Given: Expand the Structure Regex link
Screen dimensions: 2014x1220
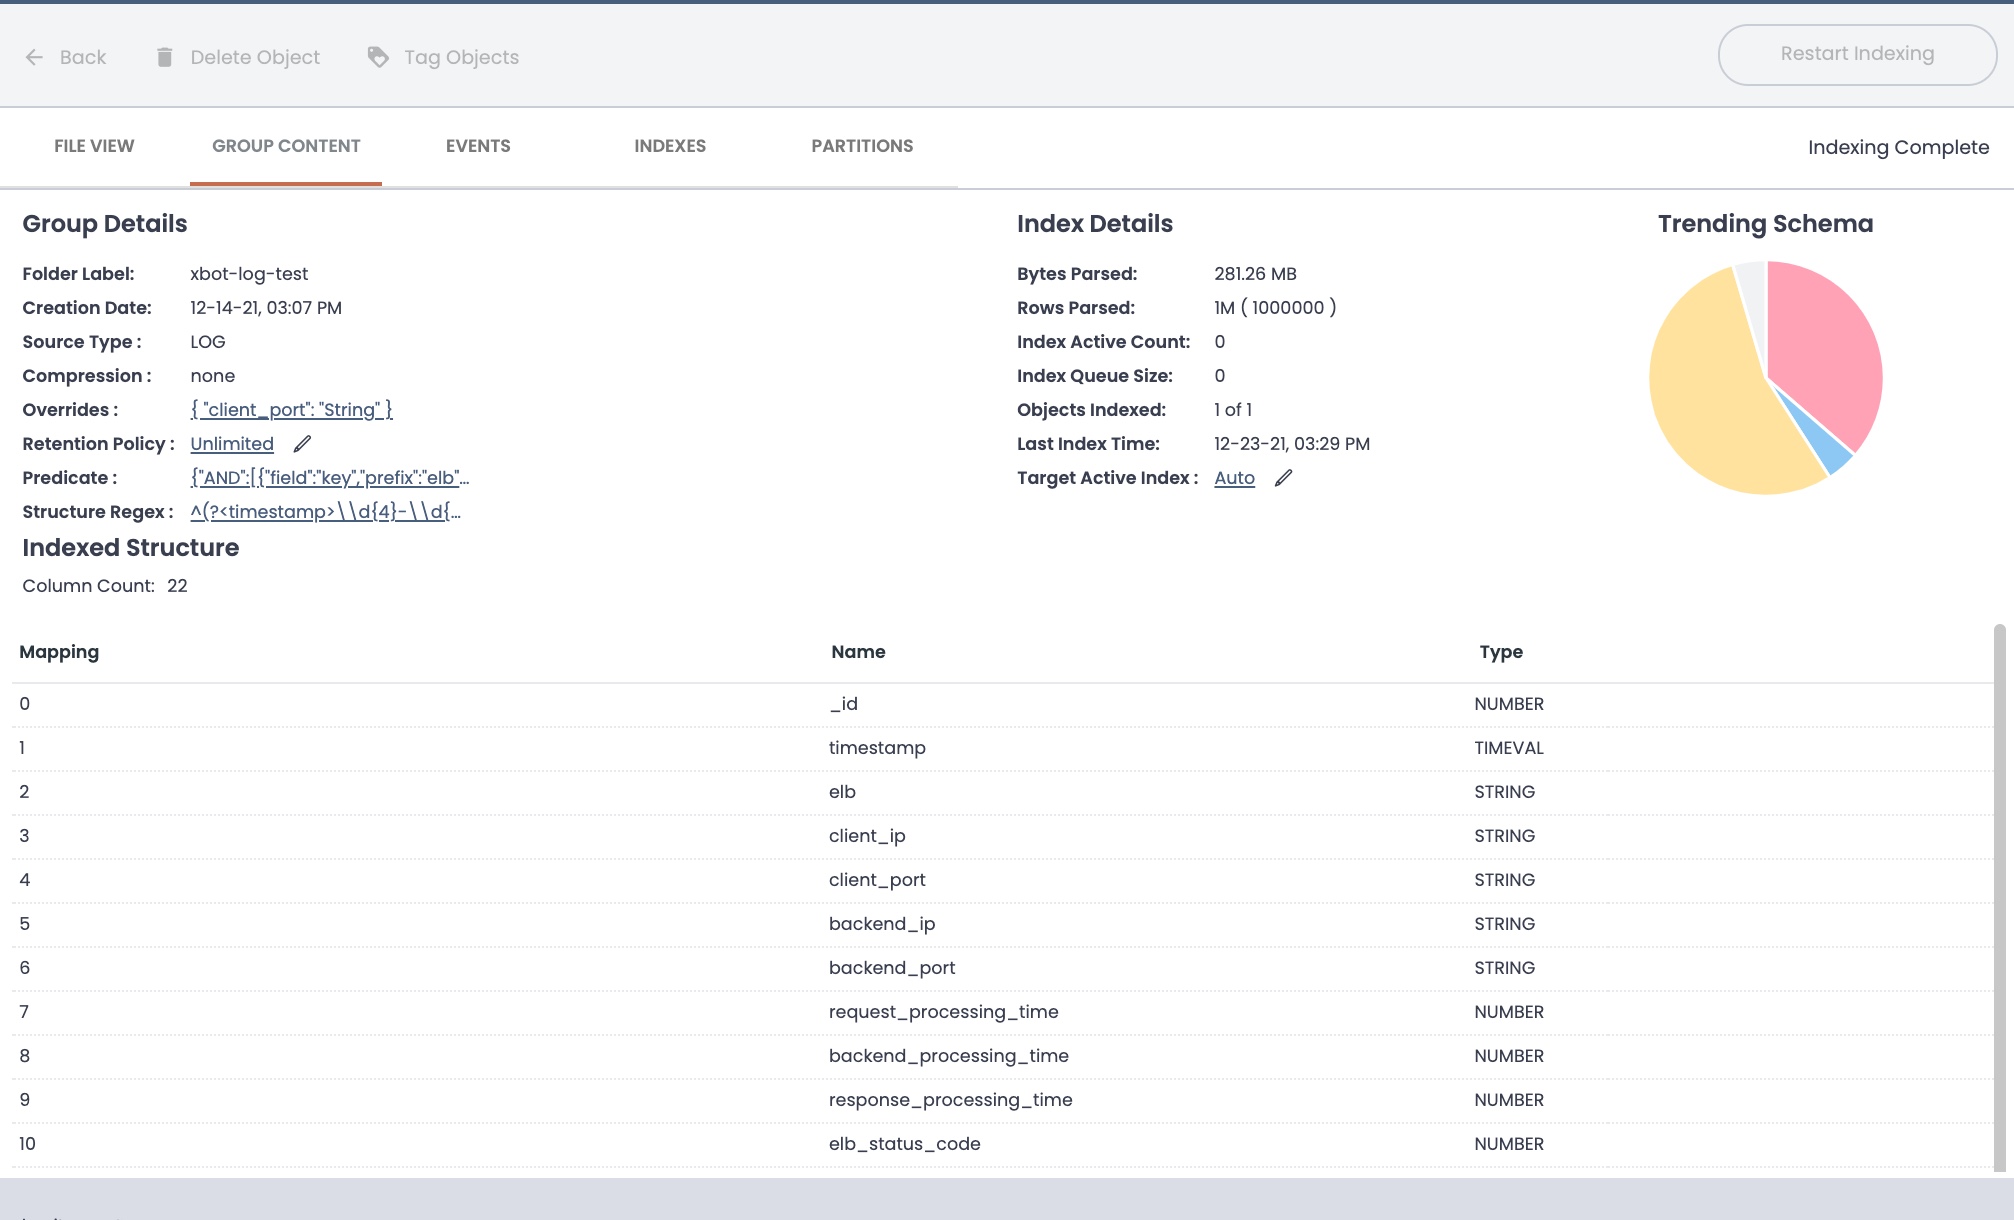Looking at the screenshot, I should point(325,512).
